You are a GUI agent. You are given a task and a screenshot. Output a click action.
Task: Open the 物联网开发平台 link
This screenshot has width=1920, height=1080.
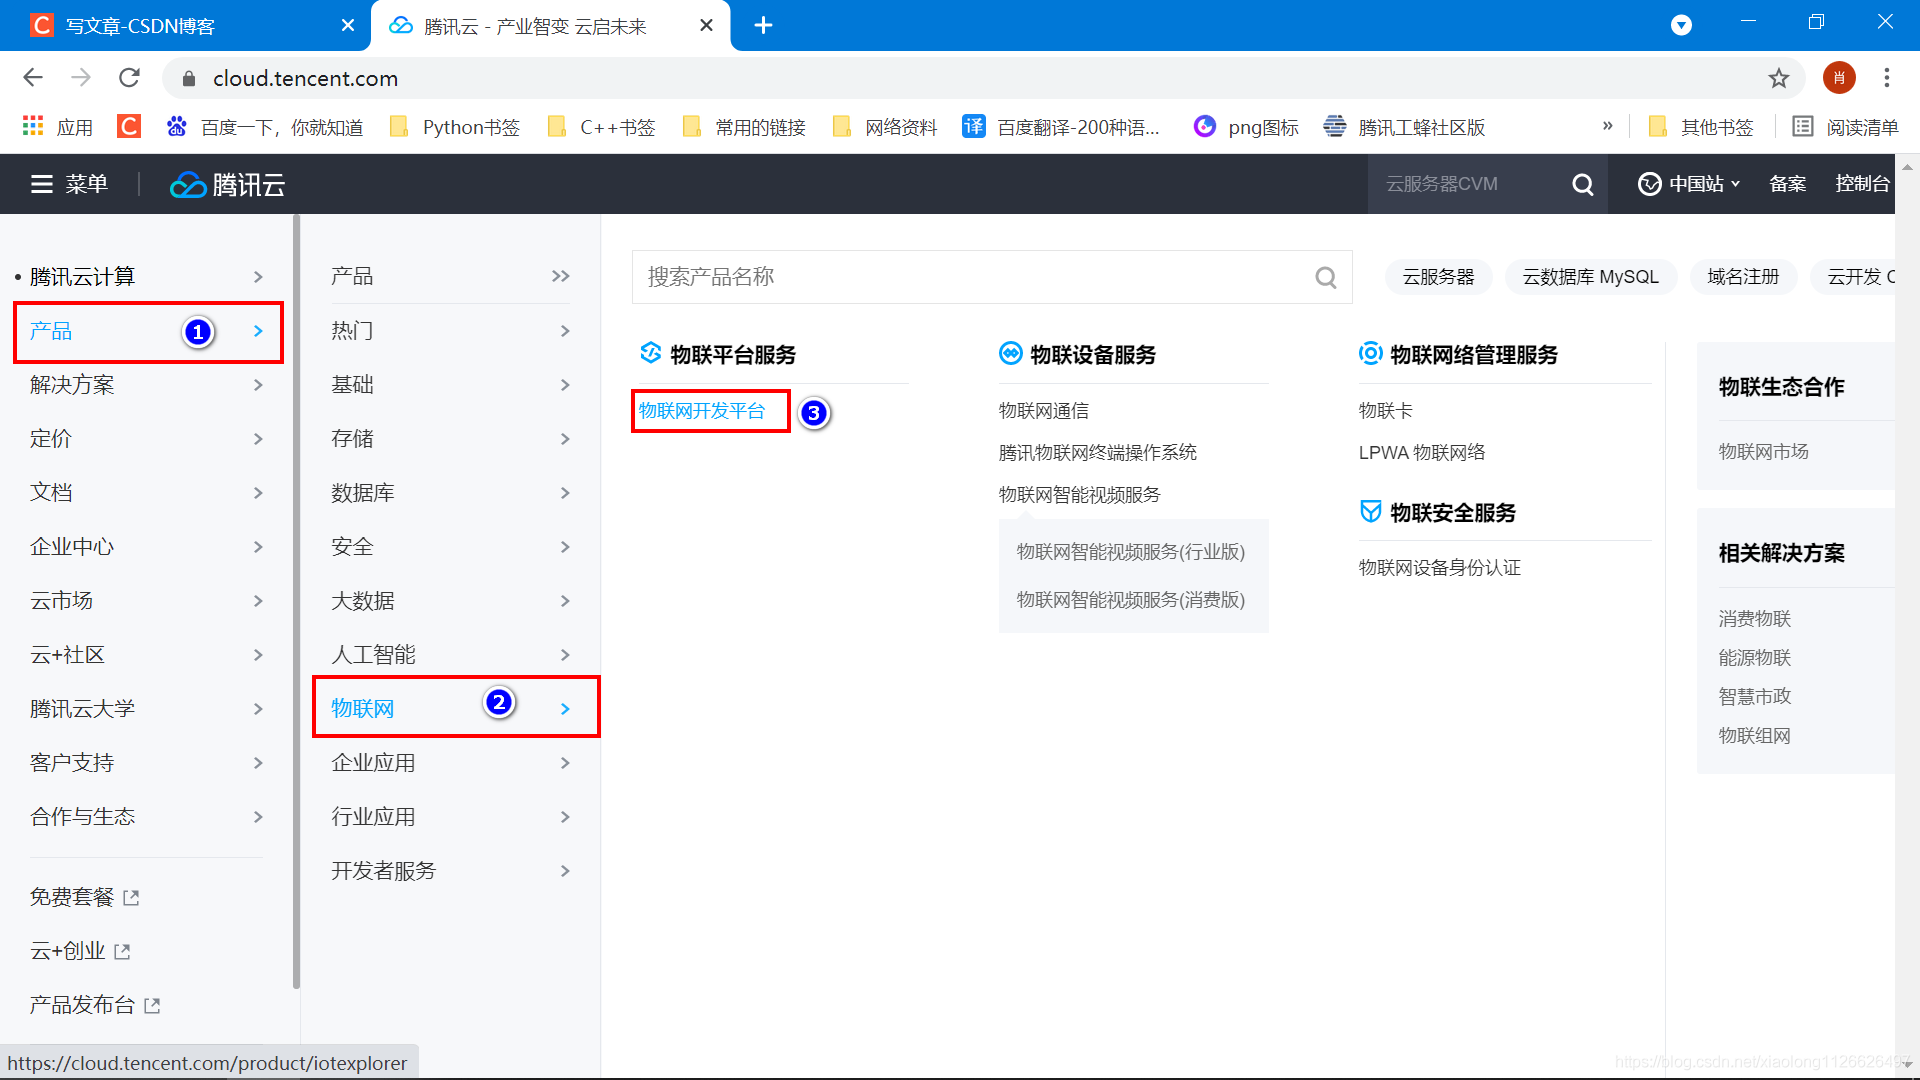point(702,411)
